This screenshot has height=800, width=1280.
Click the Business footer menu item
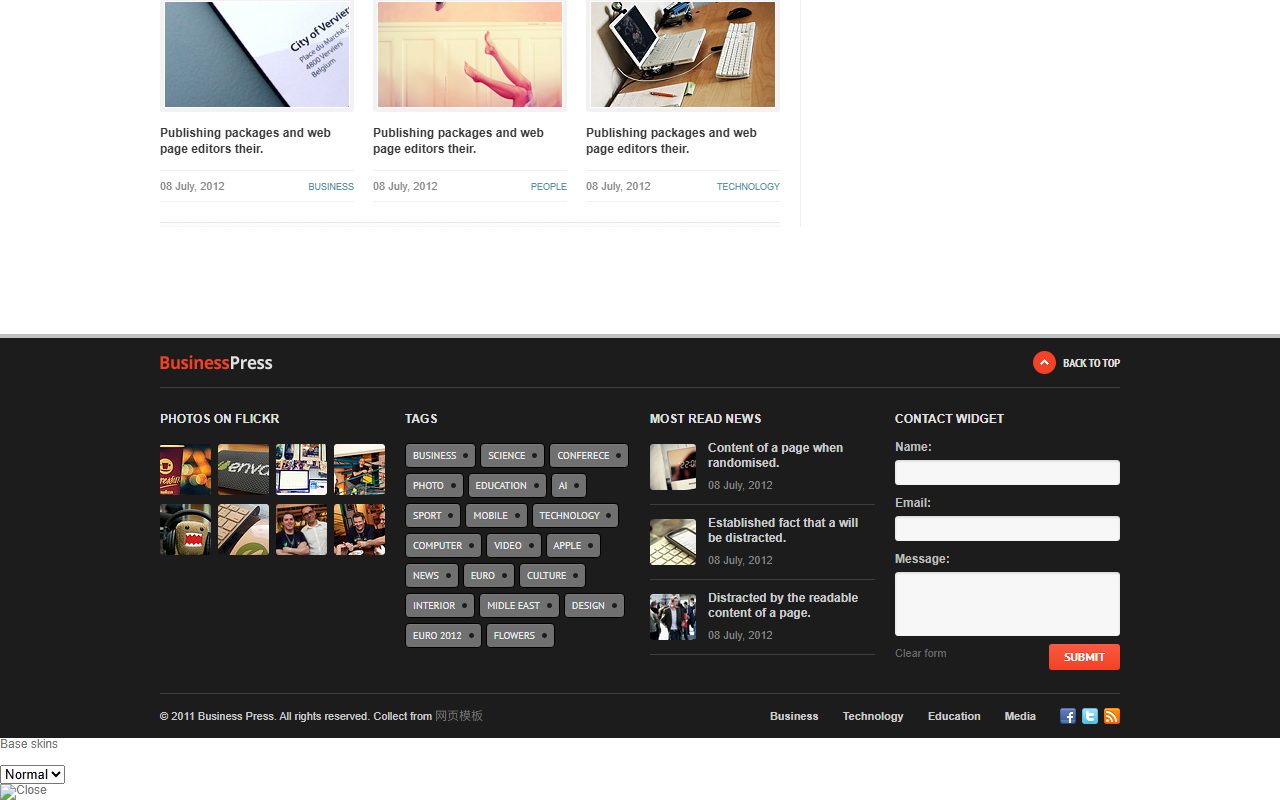(794, 716)
